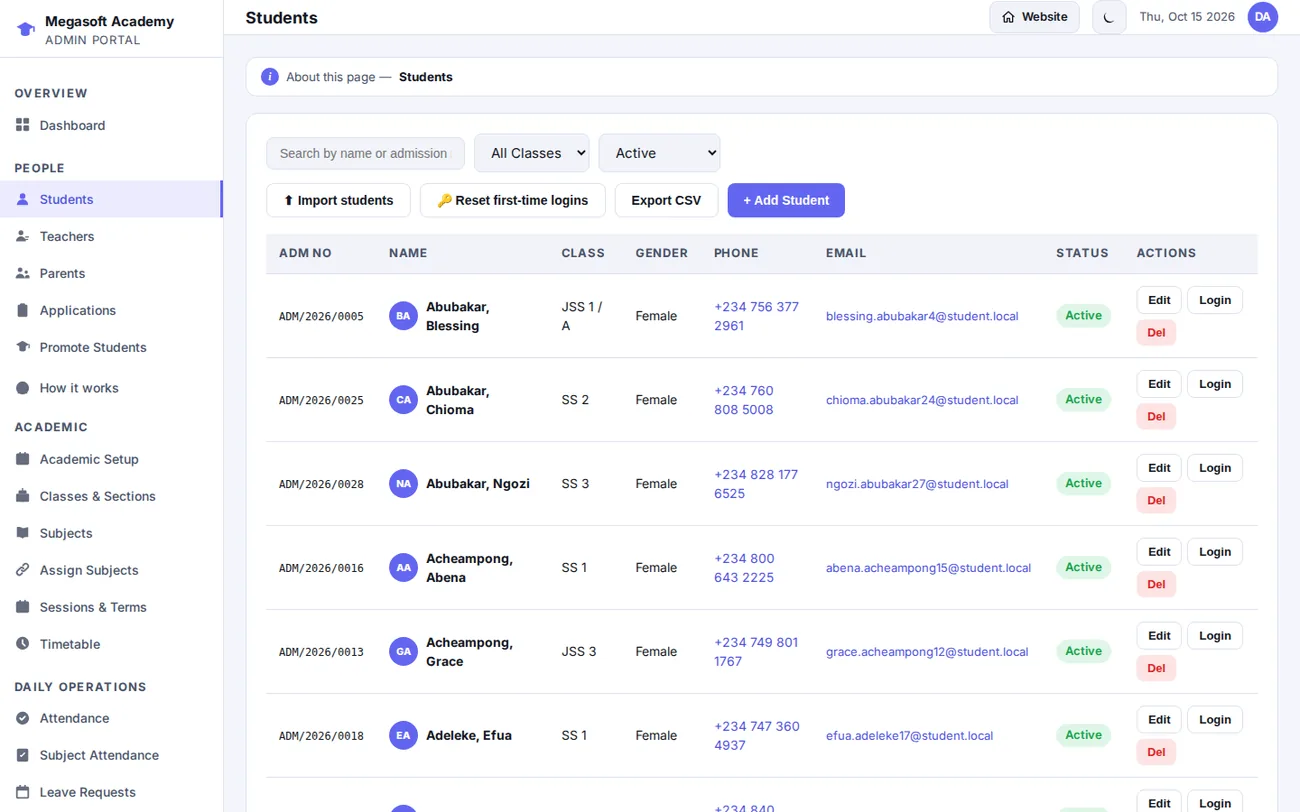This screenshot has width=1300, height=812.
Task: Click Import students button
Action: (338, 200)
